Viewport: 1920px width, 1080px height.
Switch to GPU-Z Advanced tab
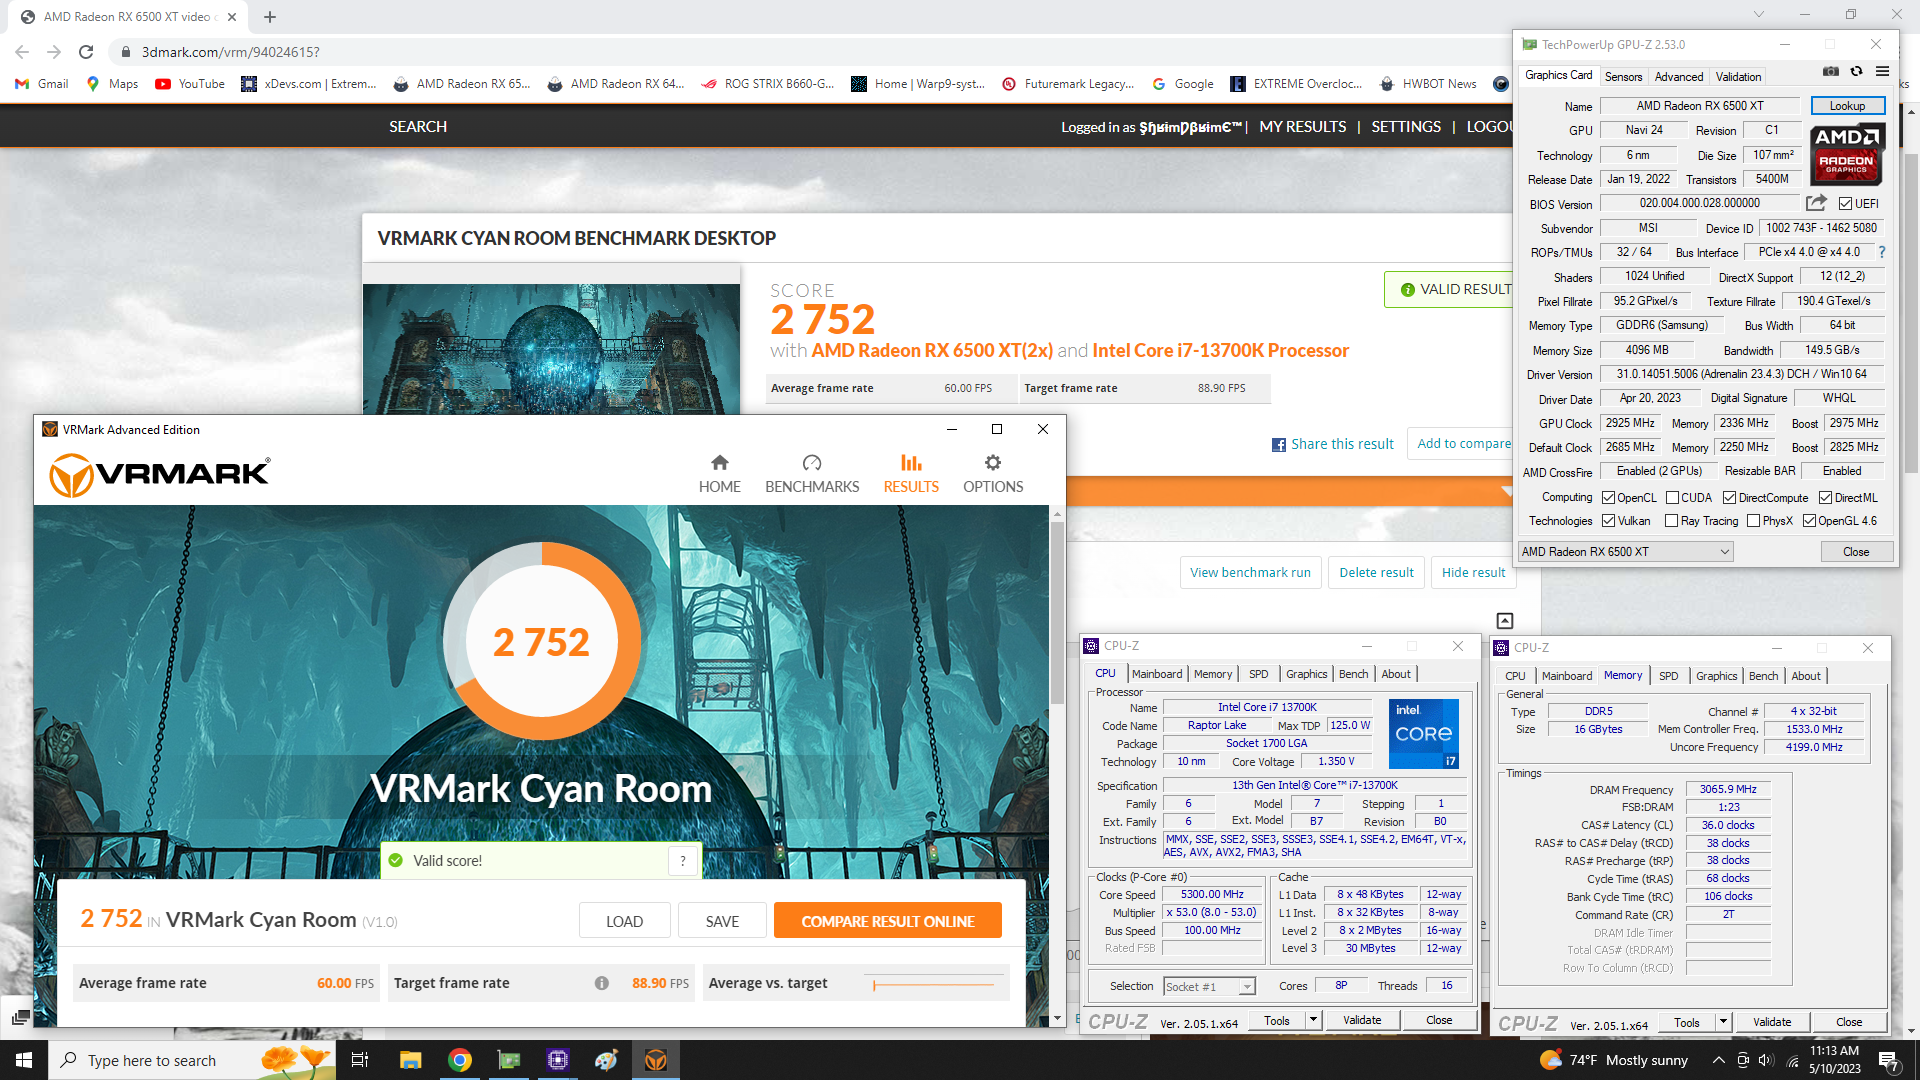(x=1678, y=77)
